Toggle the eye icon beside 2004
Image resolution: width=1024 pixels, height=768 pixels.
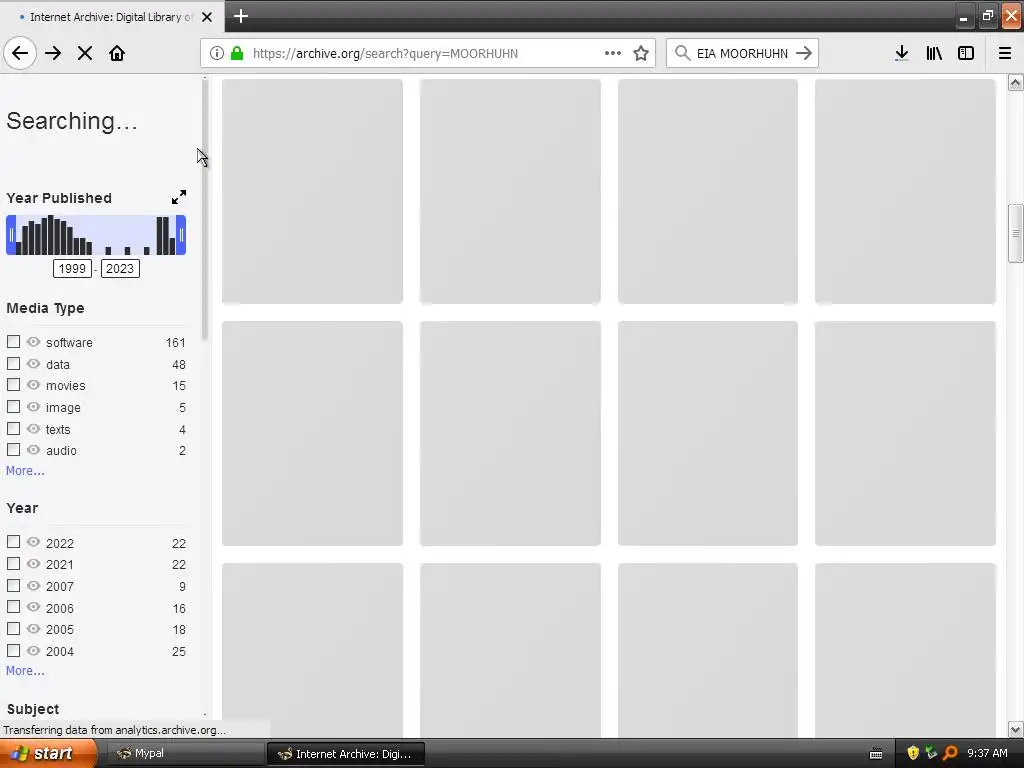coord(33,650)
